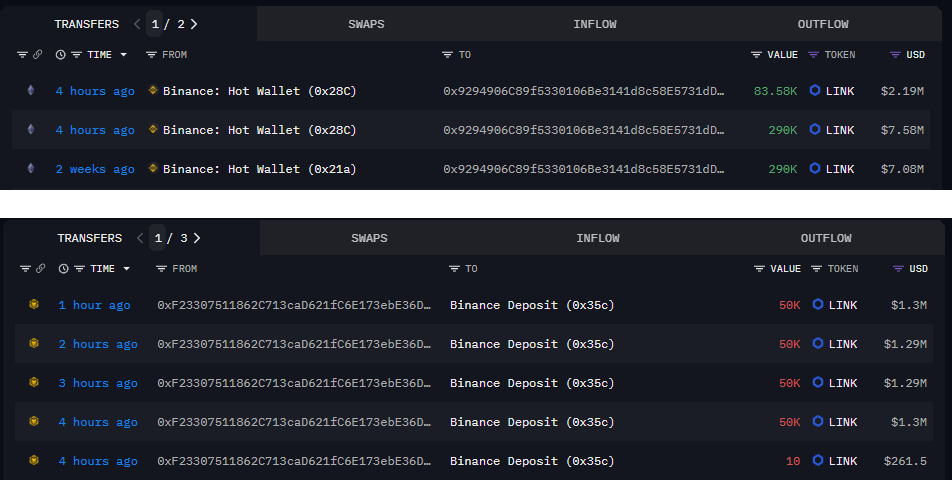The width and height of the screenshot is (952, 480).
Task: Open Binance: Hot Wallet (0x21a) entity
Action: coord(259,169)
